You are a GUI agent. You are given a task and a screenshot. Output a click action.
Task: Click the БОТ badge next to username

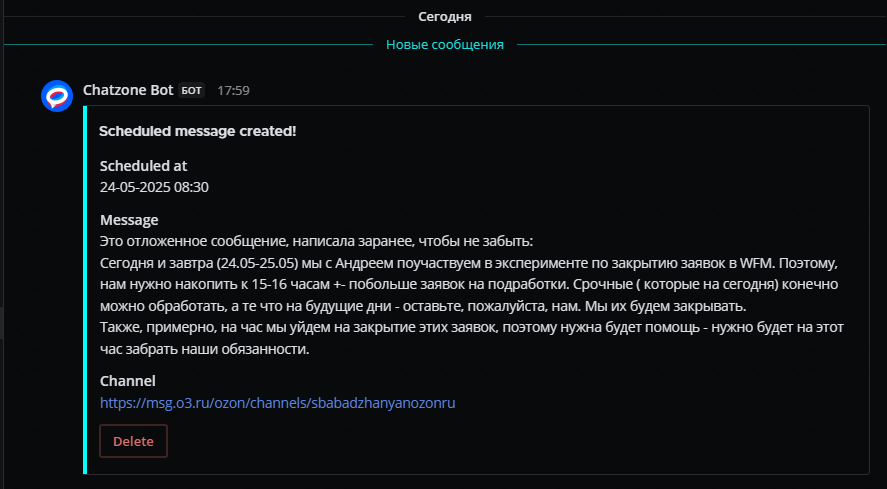pyautogui.click(x=191, y=91)
